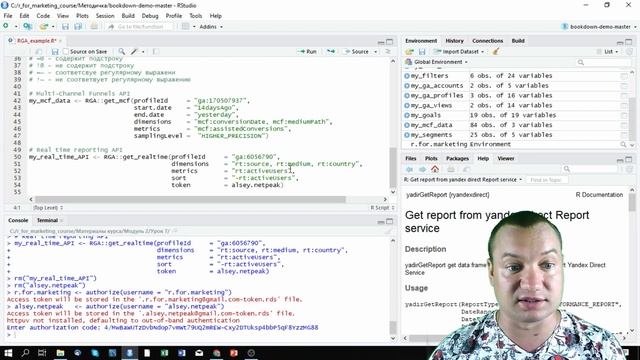
Task: Open the Import Dataset dropdown
Action: tap(459, 52)
